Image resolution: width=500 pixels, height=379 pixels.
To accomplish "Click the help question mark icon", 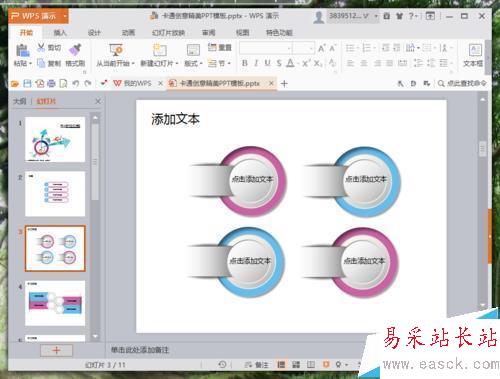I will coord(411,16).
